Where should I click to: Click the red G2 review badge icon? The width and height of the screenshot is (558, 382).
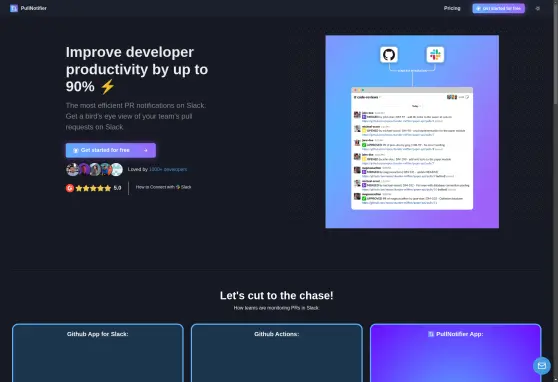70,188
